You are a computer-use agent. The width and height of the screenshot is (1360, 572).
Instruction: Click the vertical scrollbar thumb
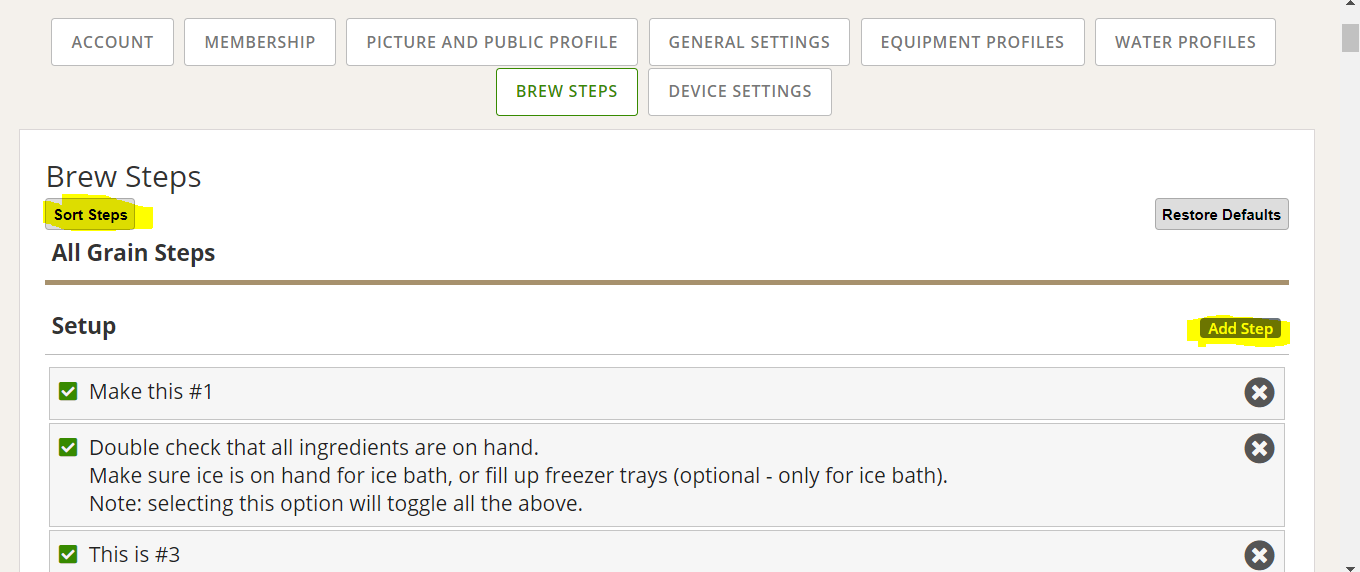(x=1350, y=37)
